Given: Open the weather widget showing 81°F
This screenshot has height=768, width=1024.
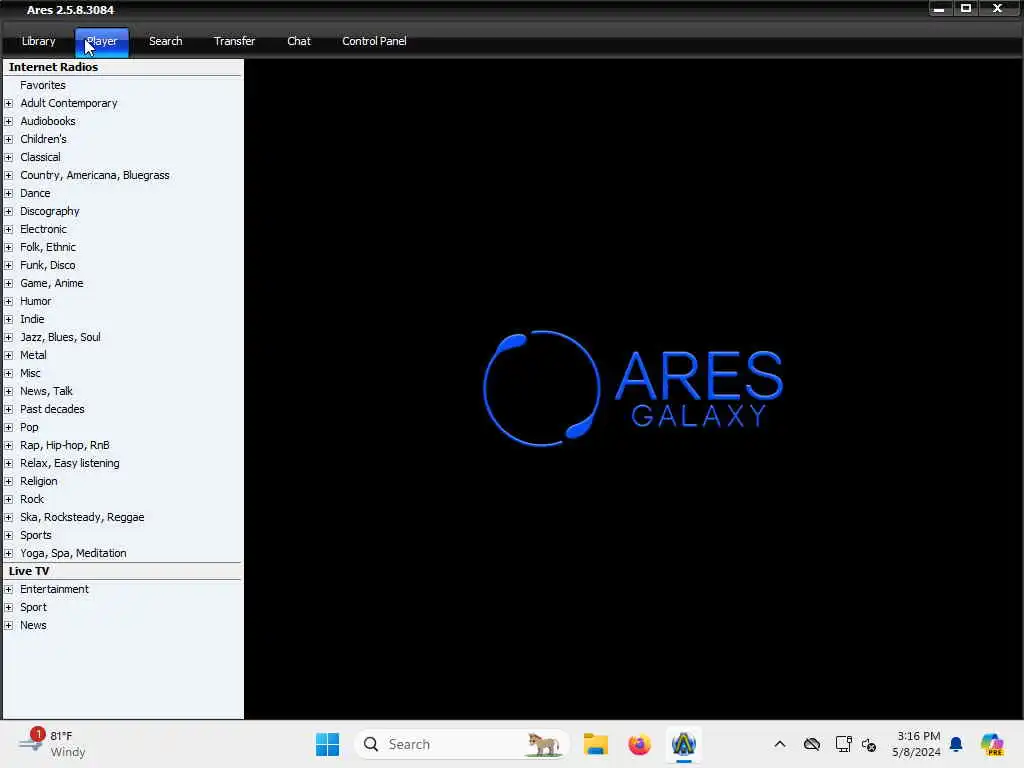Looking at the screenshot, I should pos(52,744).
